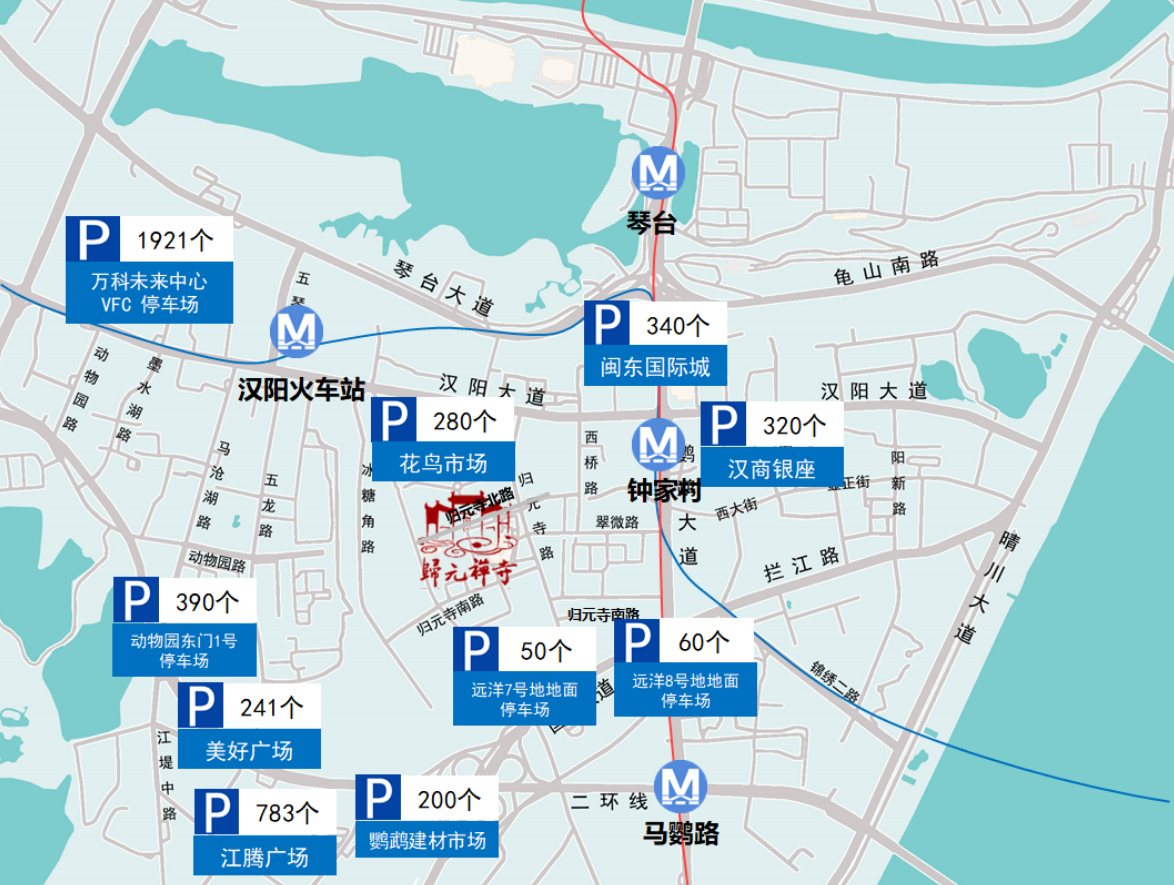Click the 783个 parking count
This screenshot has height=885, width=1174.
click(287, 812)
